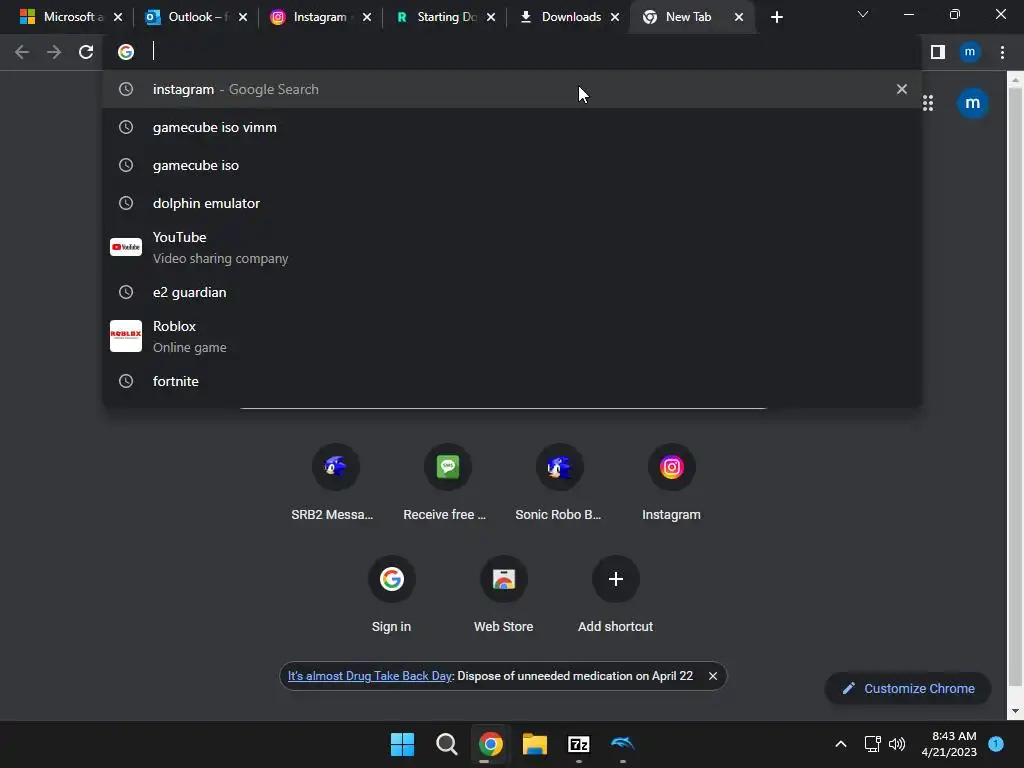Viewport: 1024px width, 768px height.
Task: Close the Downloads tab
Action: (x=615, y=17)
